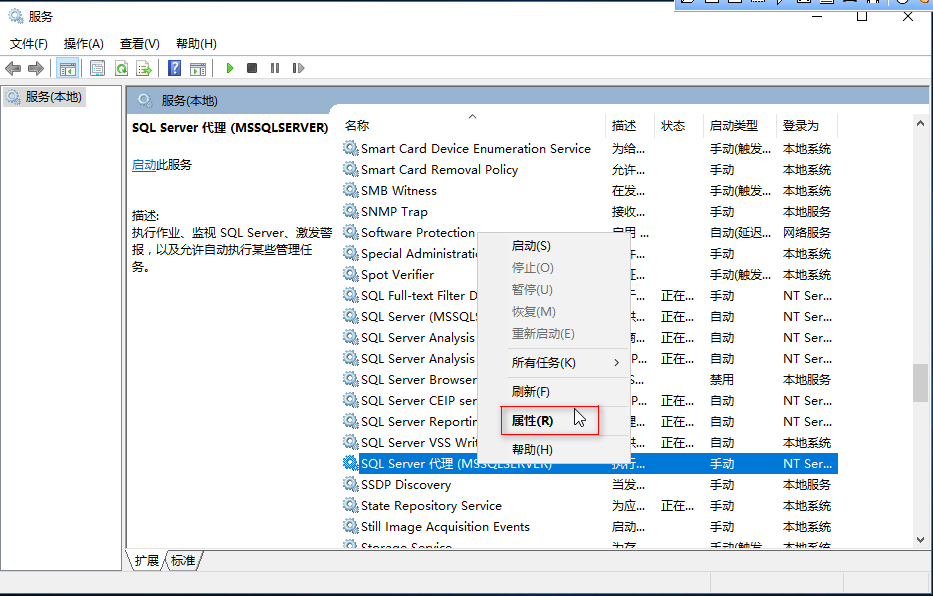Click the green Refresh toolbar icon

(121, 68)
